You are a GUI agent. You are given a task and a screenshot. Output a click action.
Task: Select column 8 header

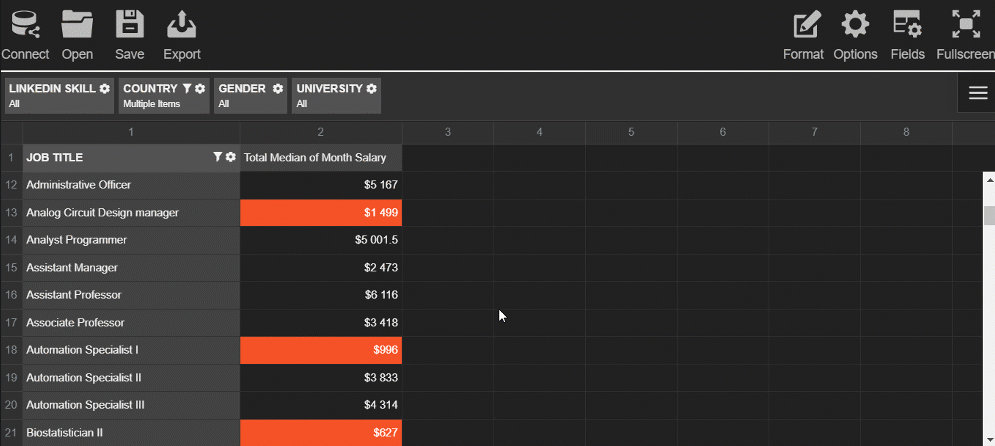coord(906,132)
